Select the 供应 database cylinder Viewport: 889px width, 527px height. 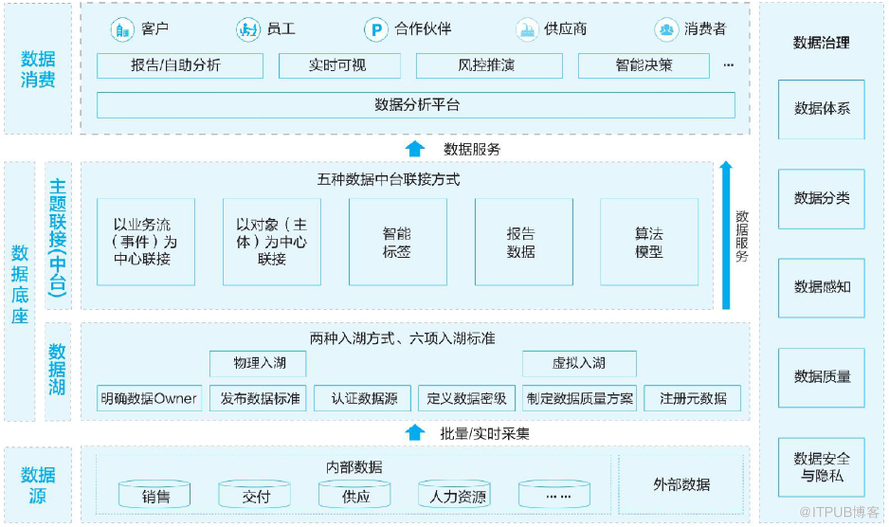(355, 494)
